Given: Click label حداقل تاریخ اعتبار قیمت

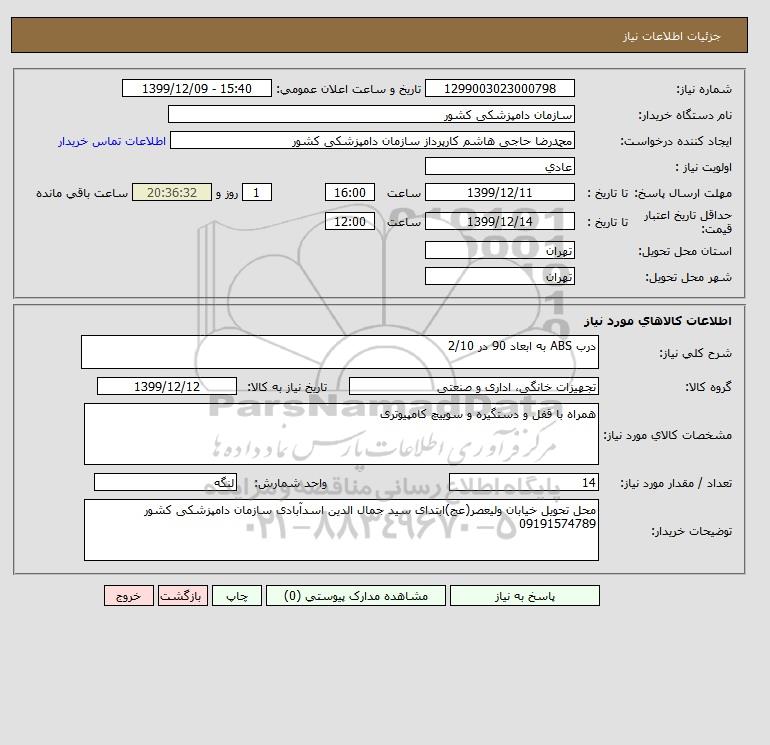Looking at the screenshot, I should point(688,222).
